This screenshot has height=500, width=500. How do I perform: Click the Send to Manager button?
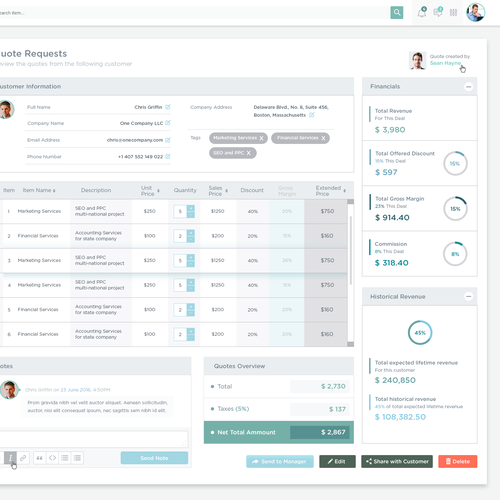(280, 461)
